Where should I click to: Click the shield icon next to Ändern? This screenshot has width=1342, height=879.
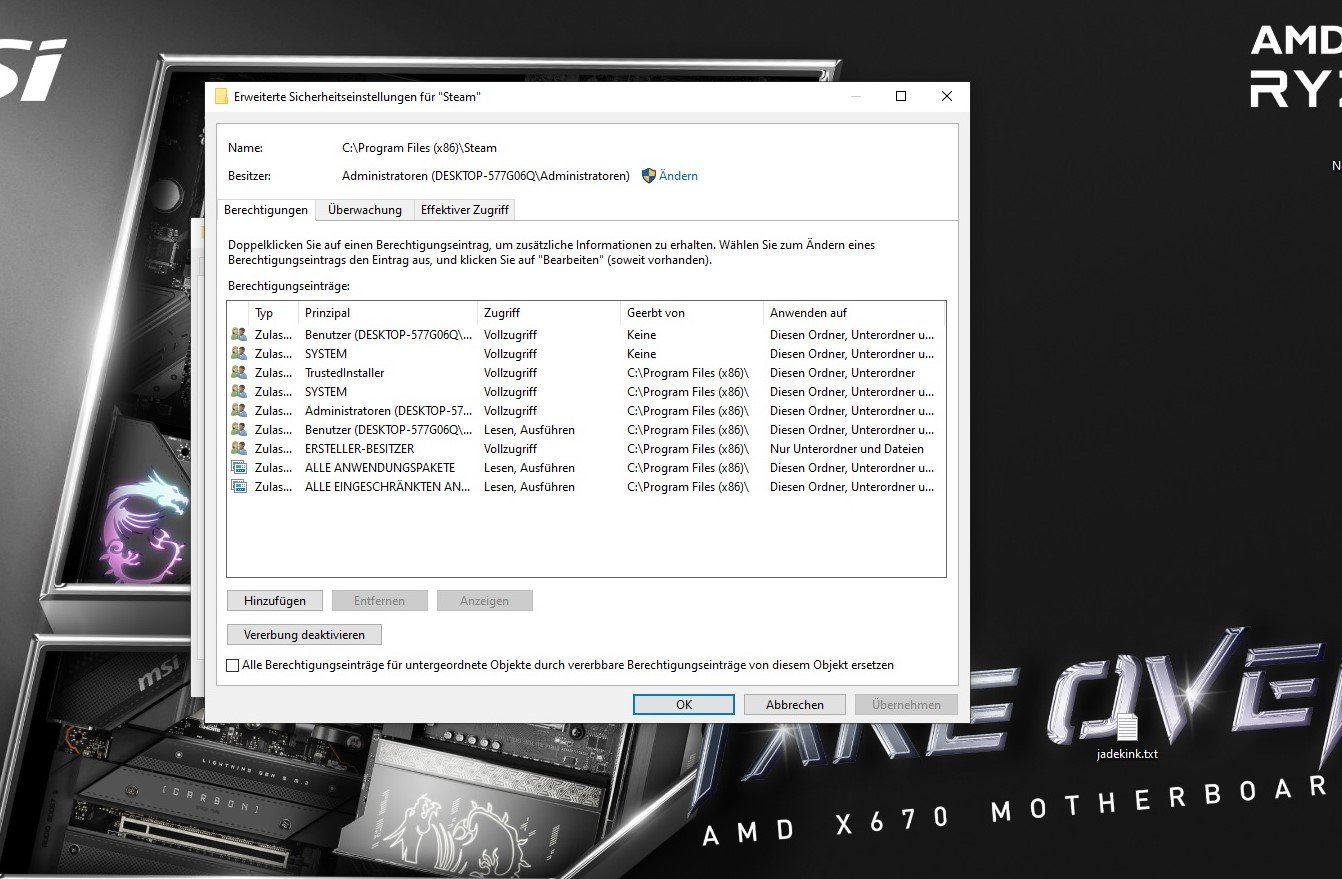[x=648, y=175]
